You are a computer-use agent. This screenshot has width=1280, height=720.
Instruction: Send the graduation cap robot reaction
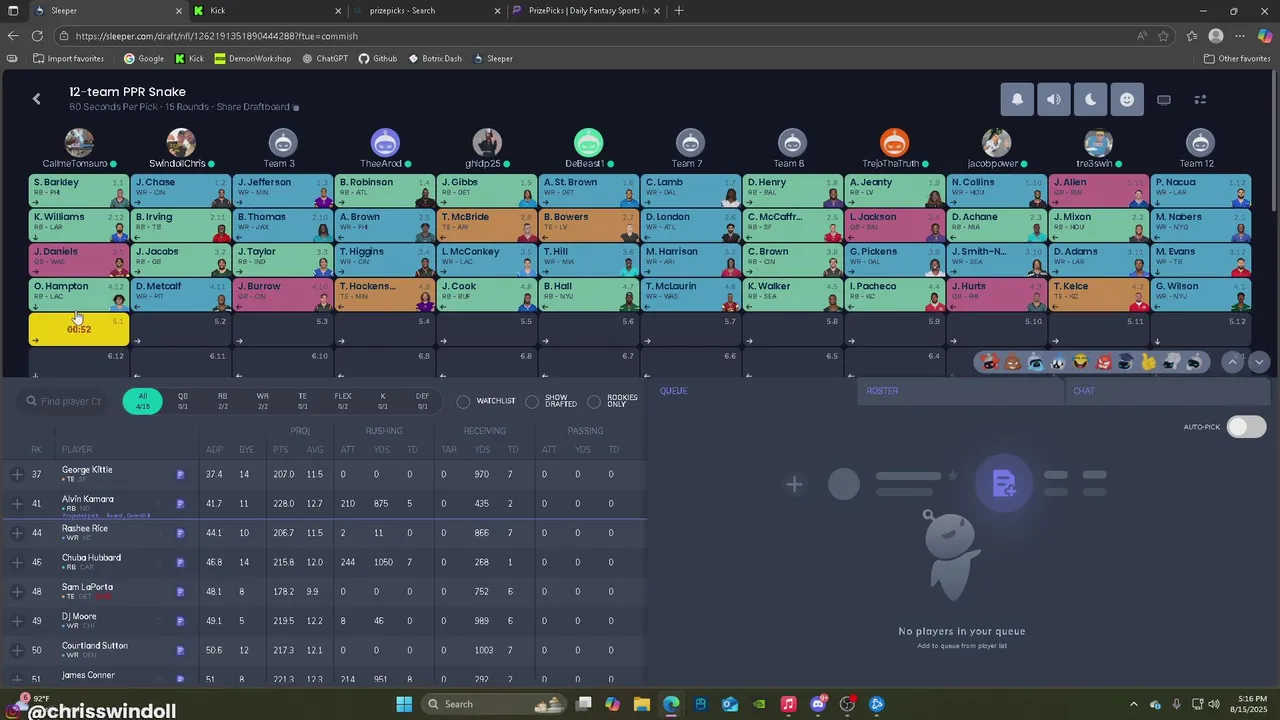pos(1126,362)
